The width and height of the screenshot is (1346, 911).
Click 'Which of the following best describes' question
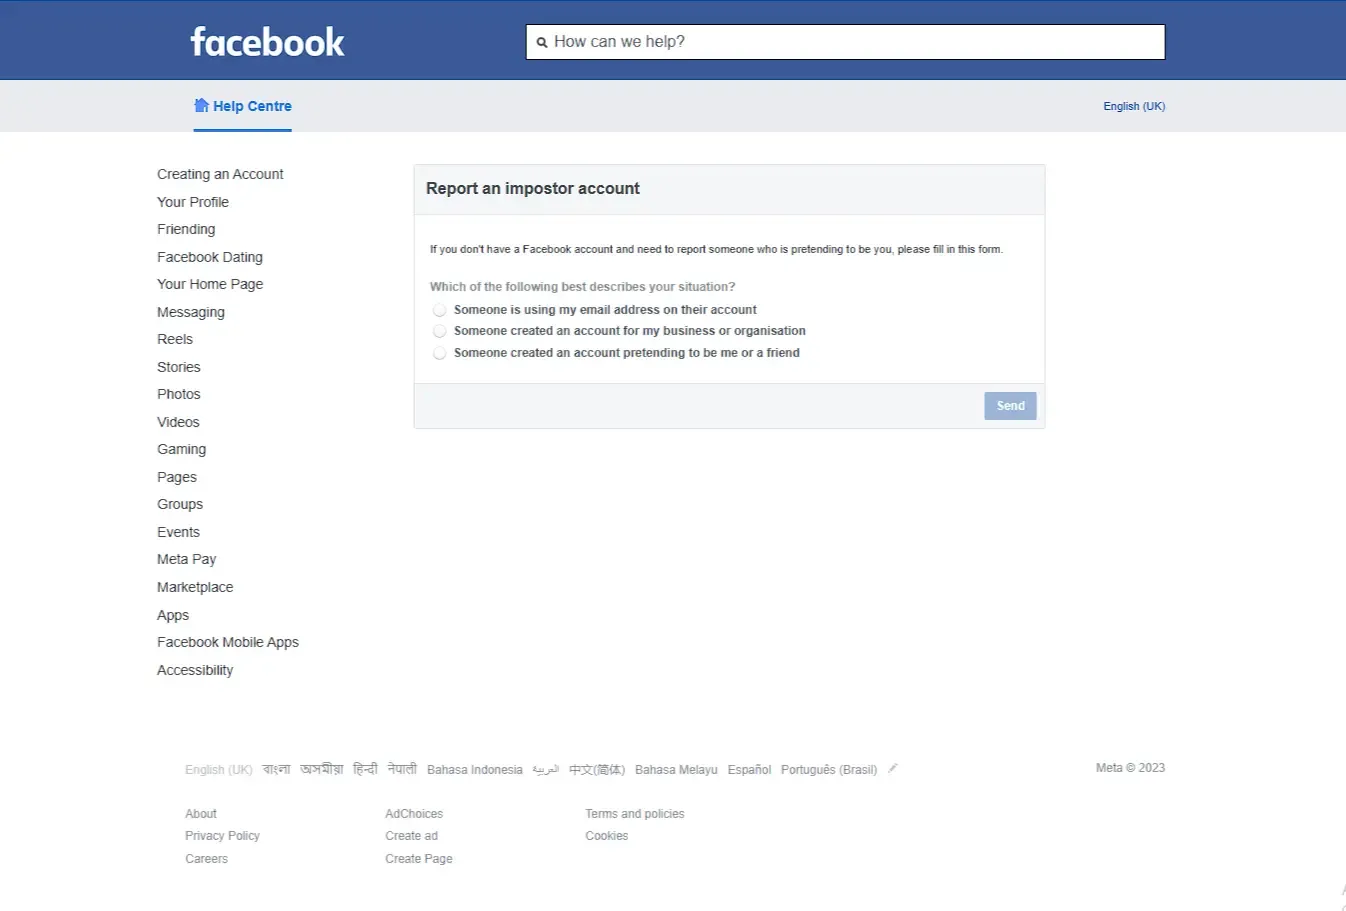[582, 287]
